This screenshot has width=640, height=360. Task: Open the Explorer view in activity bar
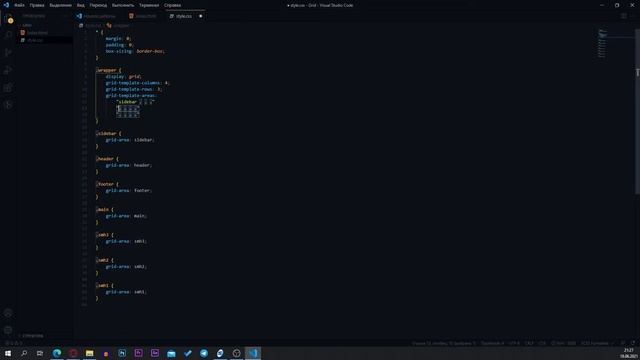(x=8, y=18)
